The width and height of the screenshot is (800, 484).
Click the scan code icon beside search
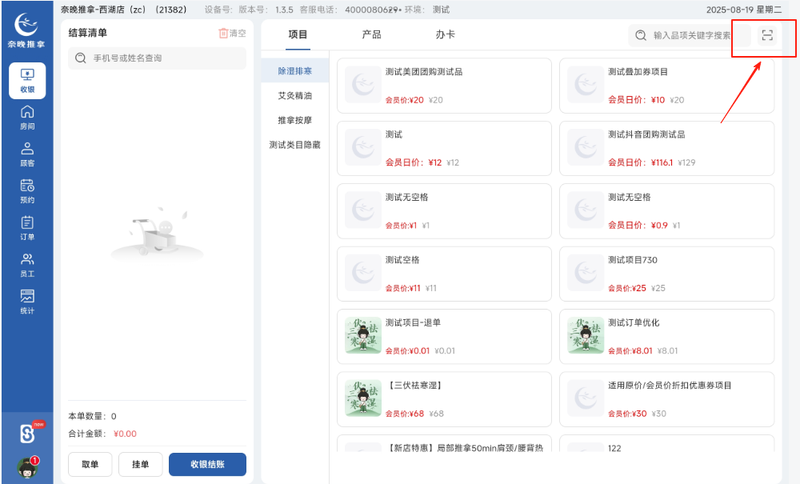pos(767,35)
